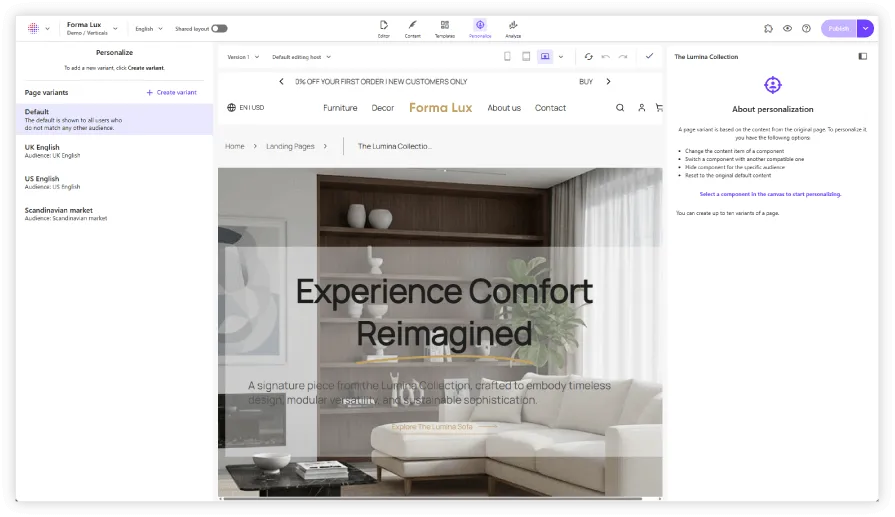Screen dimensions: 895x517
Task: Switch canvas to tablet device view
Action: [x=526, y=56]
